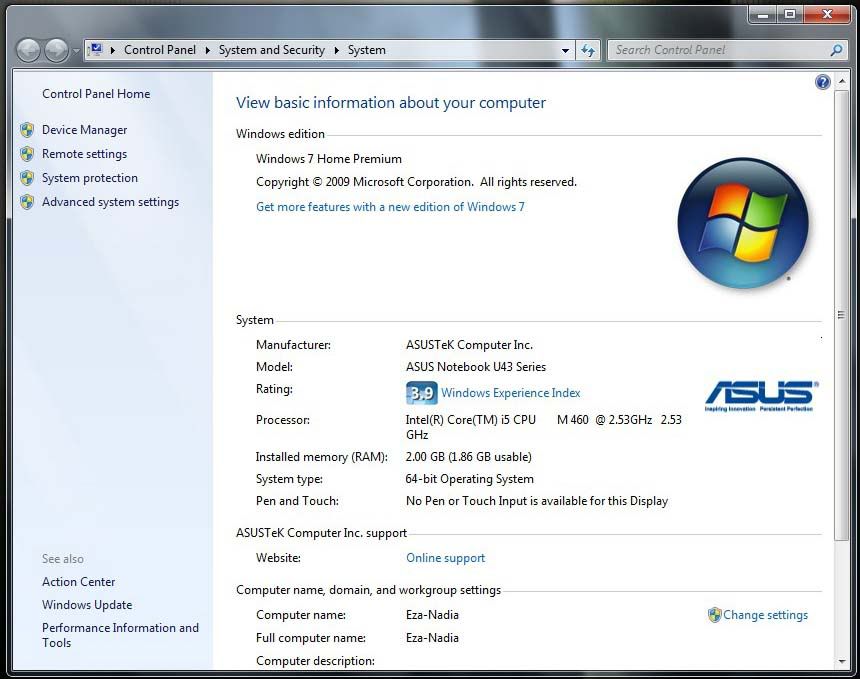Open address bar history dropdown
860x679 pixels.
tap(565, 50)
